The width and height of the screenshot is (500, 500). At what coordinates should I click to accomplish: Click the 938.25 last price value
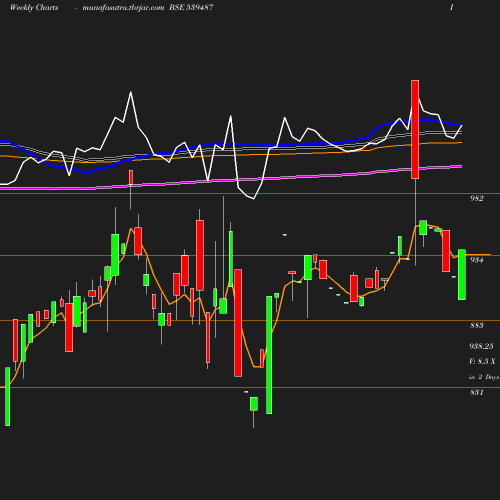[x=481, y=346]
